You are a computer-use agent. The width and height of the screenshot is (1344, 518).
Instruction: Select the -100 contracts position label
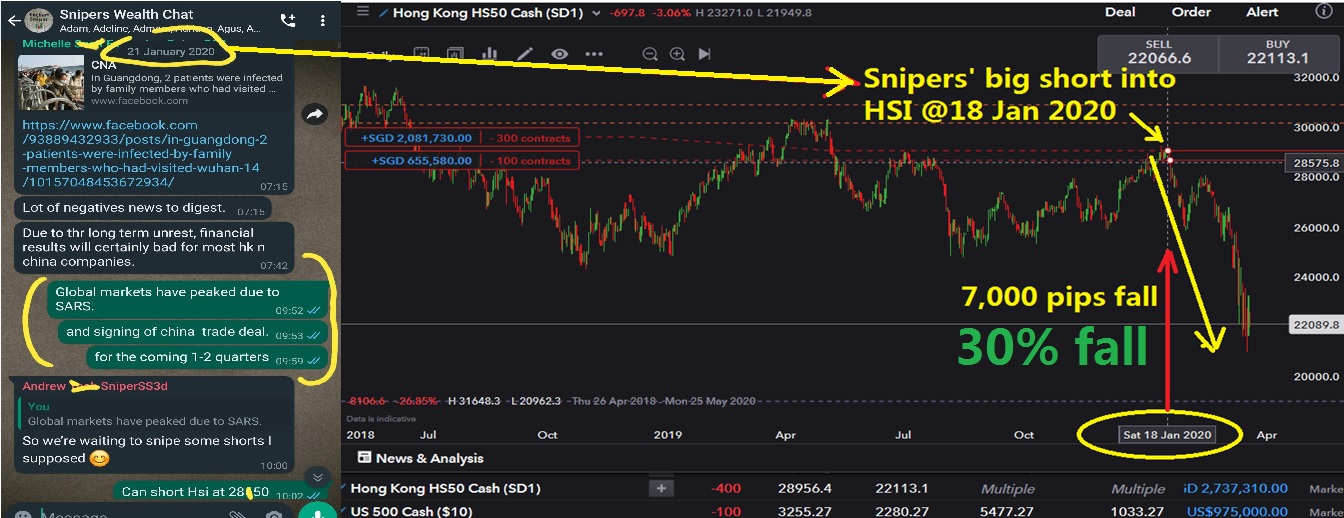(x=461, y=160)
